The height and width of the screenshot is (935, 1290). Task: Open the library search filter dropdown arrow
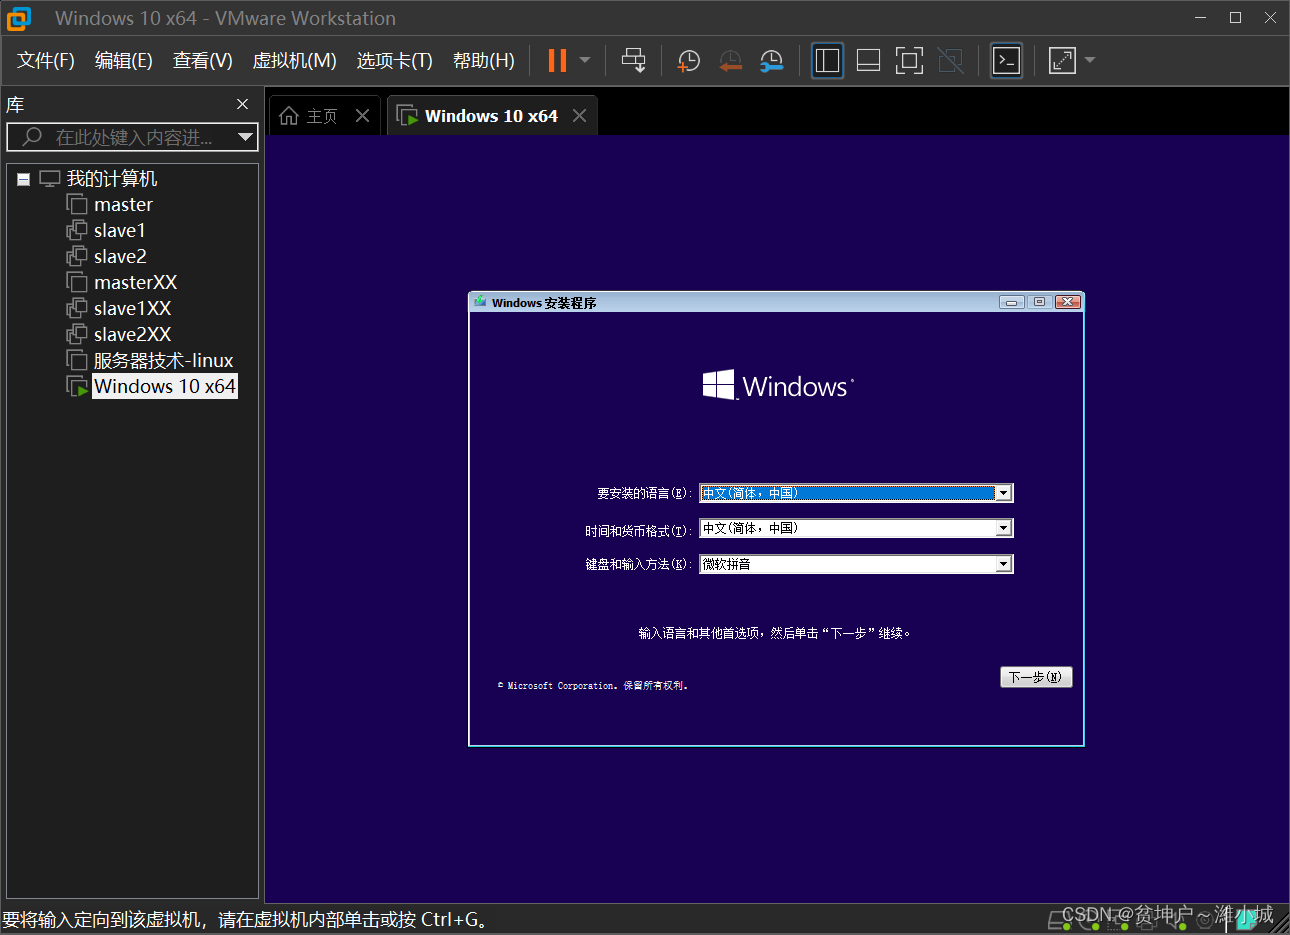tap(245, 137)
